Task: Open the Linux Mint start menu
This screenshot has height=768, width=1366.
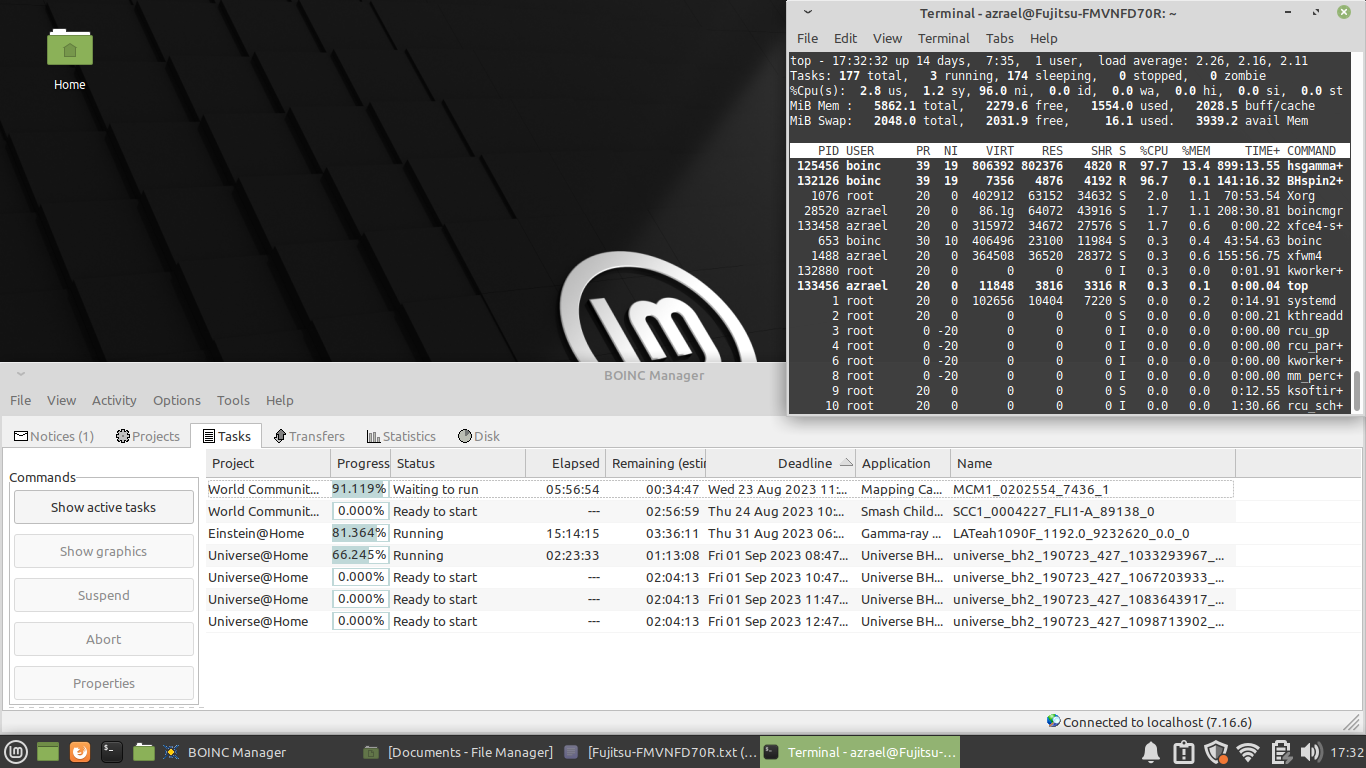Action: [x=16, y=752]
